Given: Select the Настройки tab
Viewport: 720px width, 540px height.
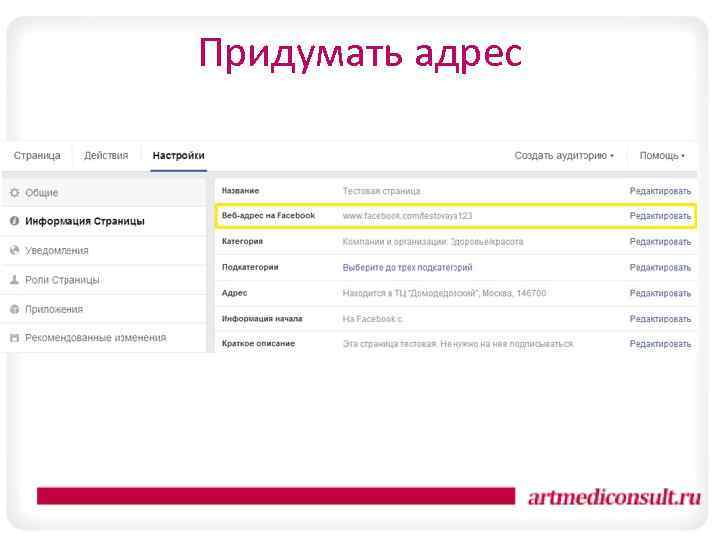Looking at the screenshot, I should point(179,156).
